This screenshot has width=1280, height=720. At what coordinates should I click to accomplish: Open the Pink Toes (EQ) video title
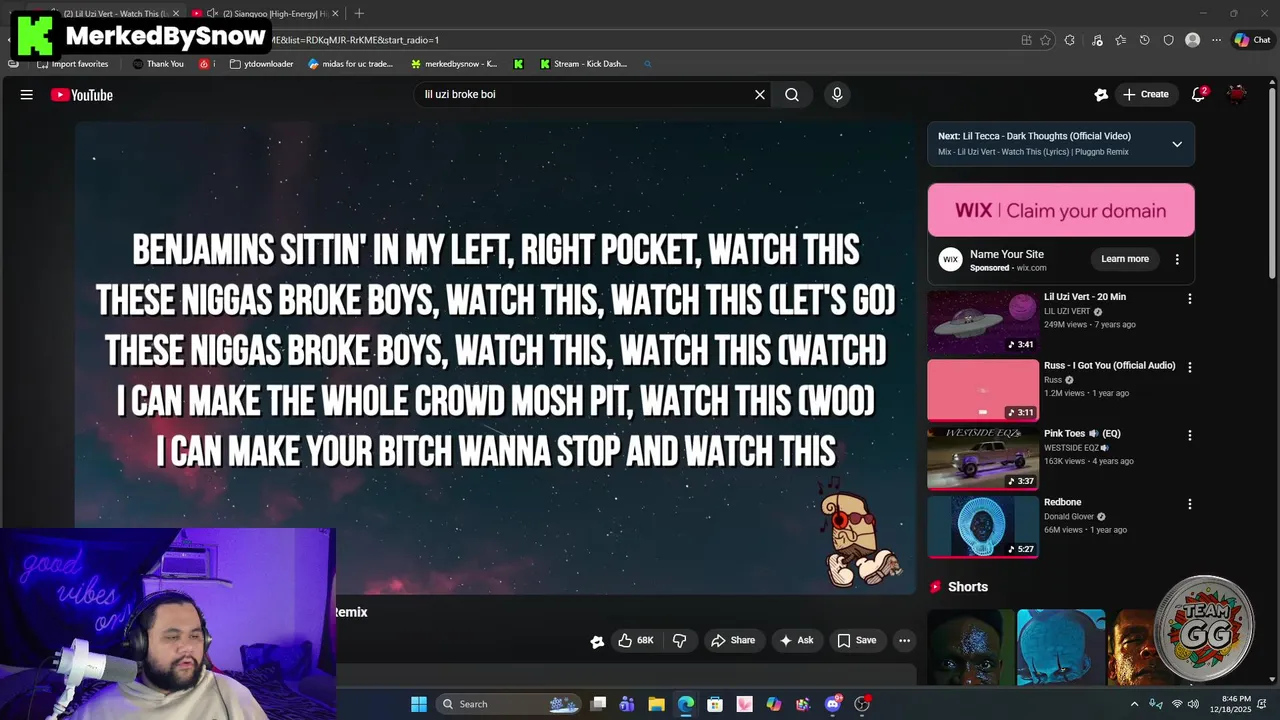[1082, 434]
